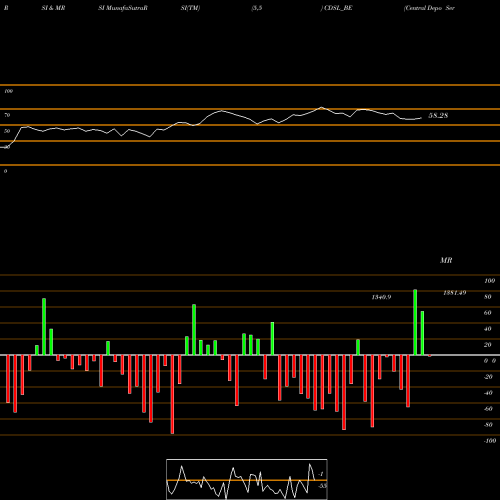Click the MR indicator title label
Screen dimensions: 500x500
(x=446, y=260)
